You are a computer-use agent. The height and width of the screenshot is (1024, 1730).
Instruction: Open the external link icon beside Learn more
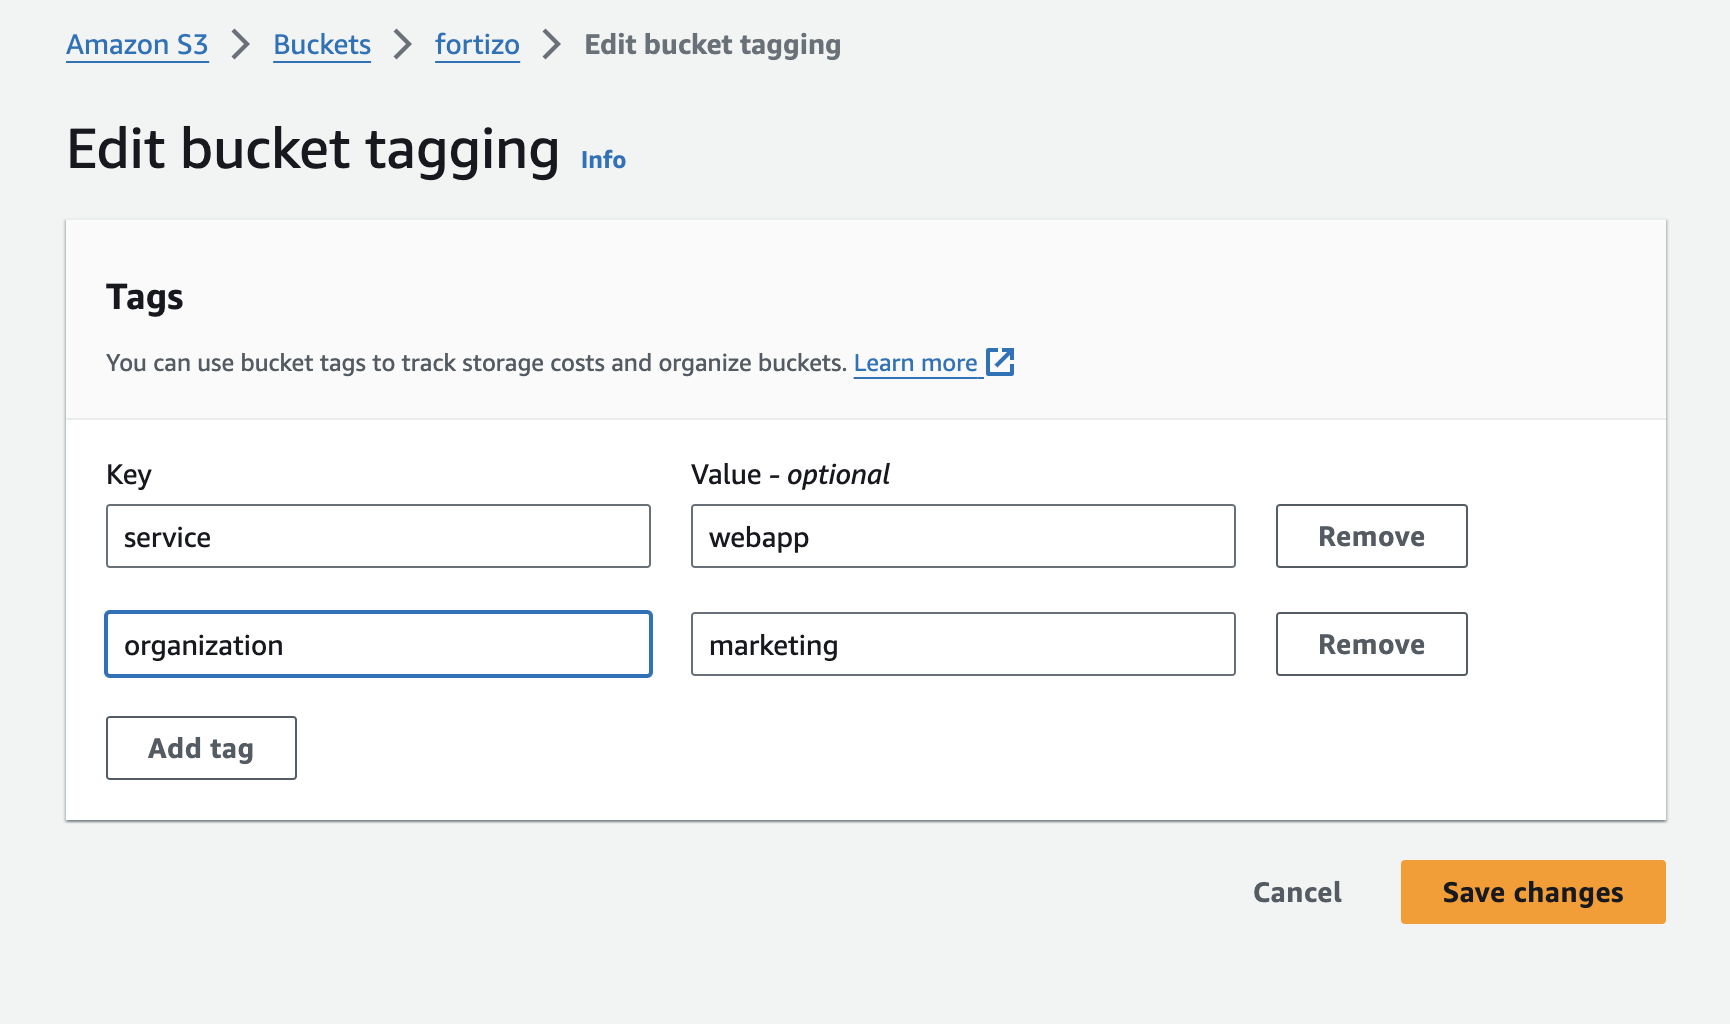[x=1000, y=362]
